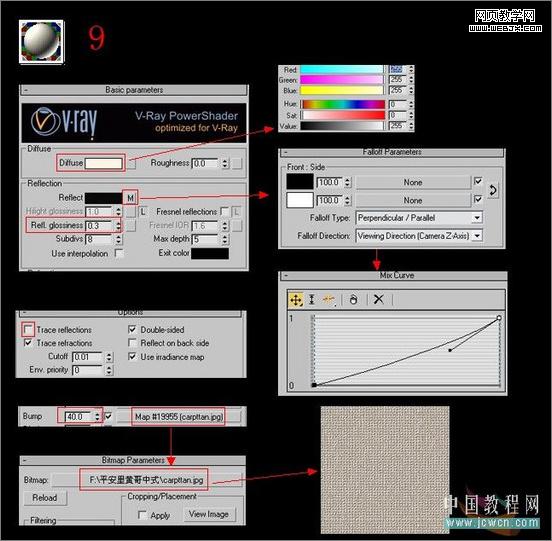Click the Refl. glossiness spinner arrows
The height and width of the screenshot is (541, 552).
pyautogui.click(x=118, y=226)
